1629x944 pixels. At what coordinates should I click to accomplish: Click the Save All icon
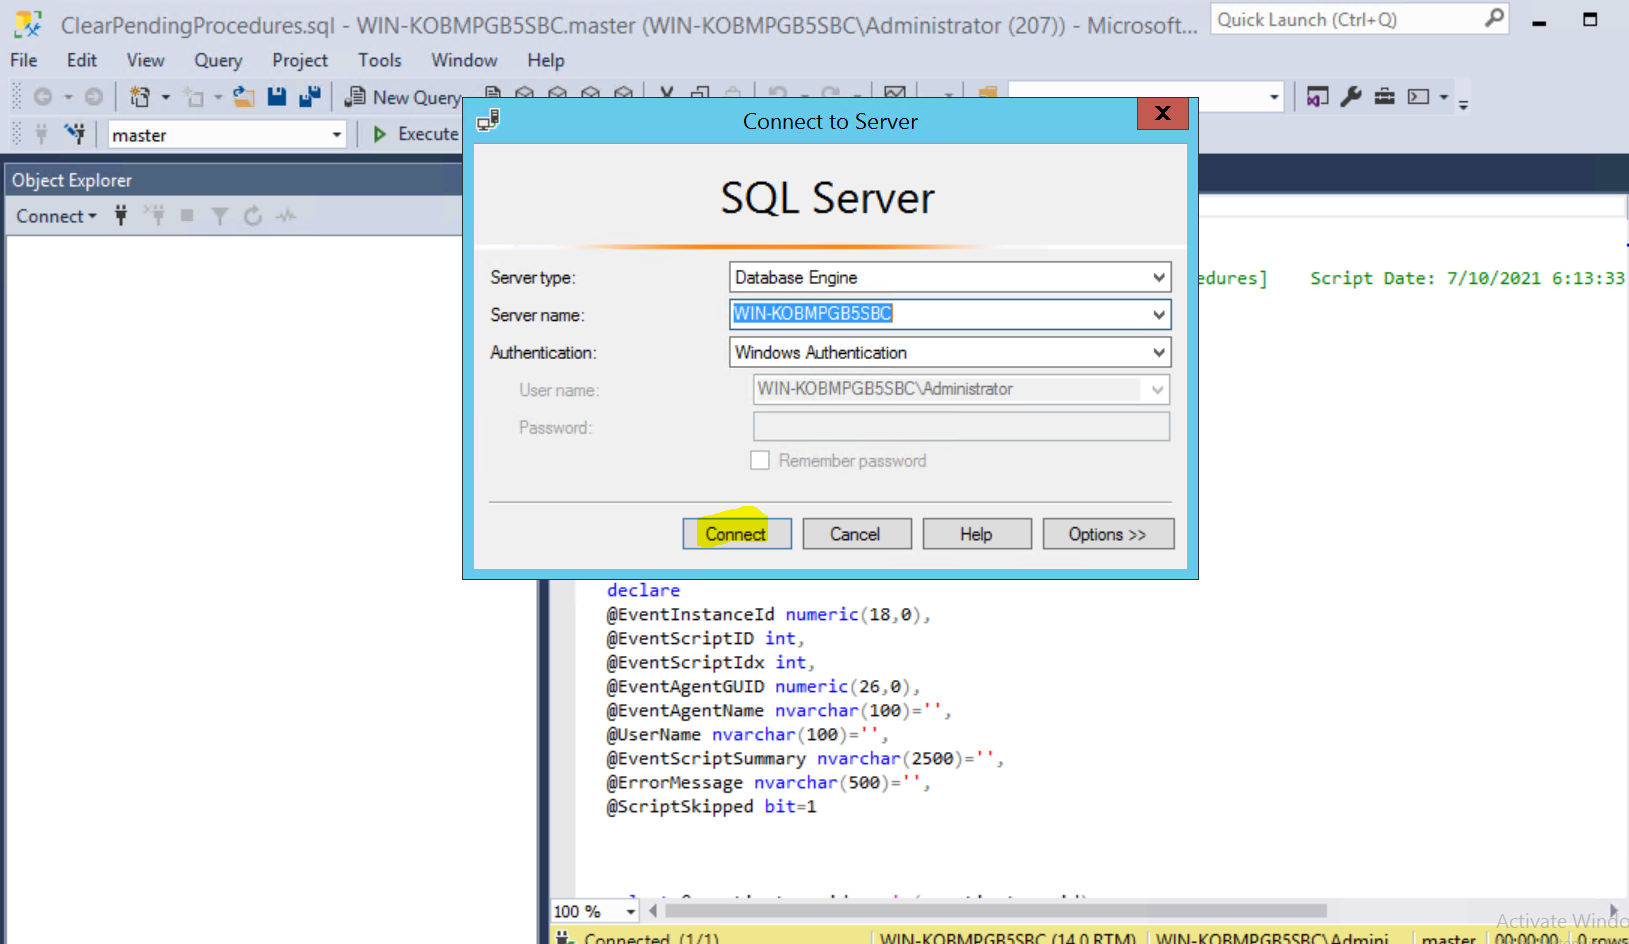click(310, 97)
